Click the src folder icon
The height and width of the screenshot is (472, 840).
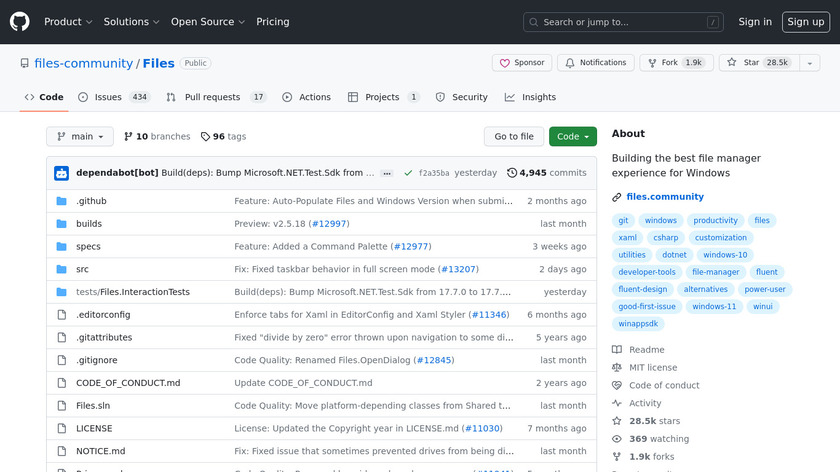61,269
